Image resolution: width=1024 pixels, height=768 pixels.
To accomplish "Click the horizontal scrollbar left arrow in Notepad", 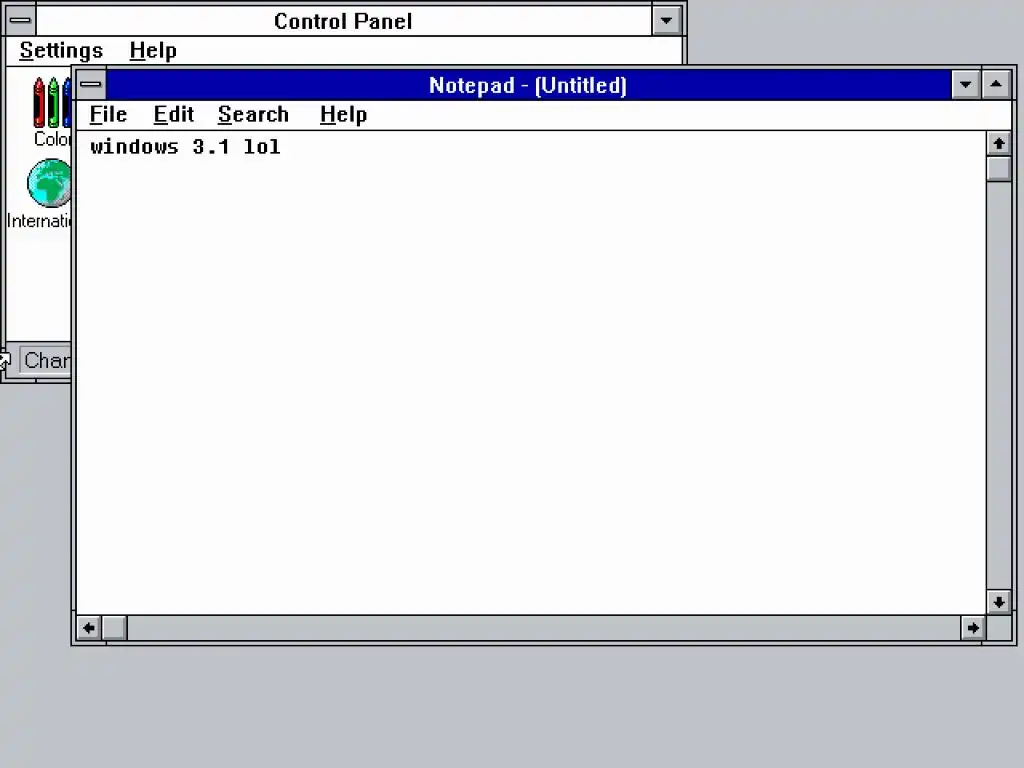I will tap(89, 628).
